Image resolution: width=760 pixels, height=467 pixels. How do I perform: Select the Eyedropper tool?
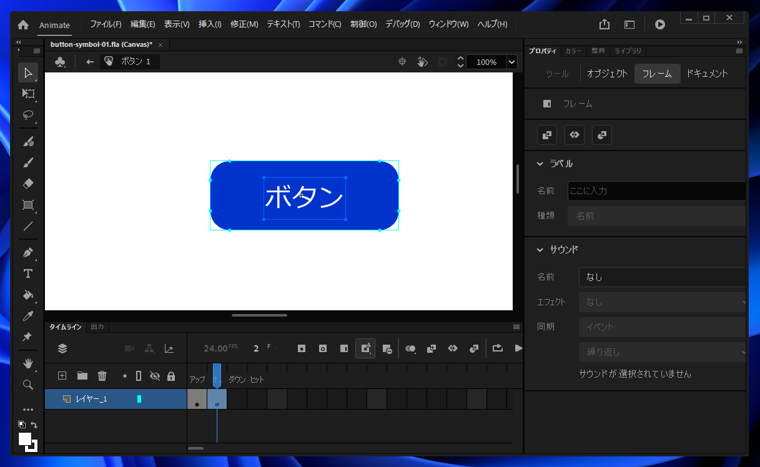coord(28,316)
